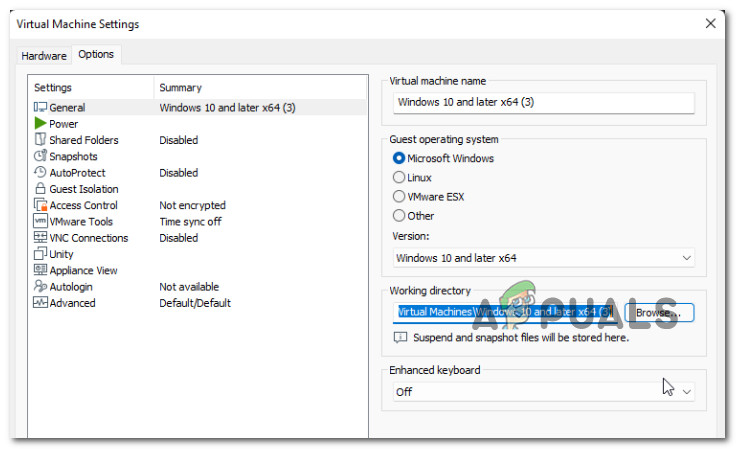
Task: Click the Autologin user icon
Action: pos(40,286)
